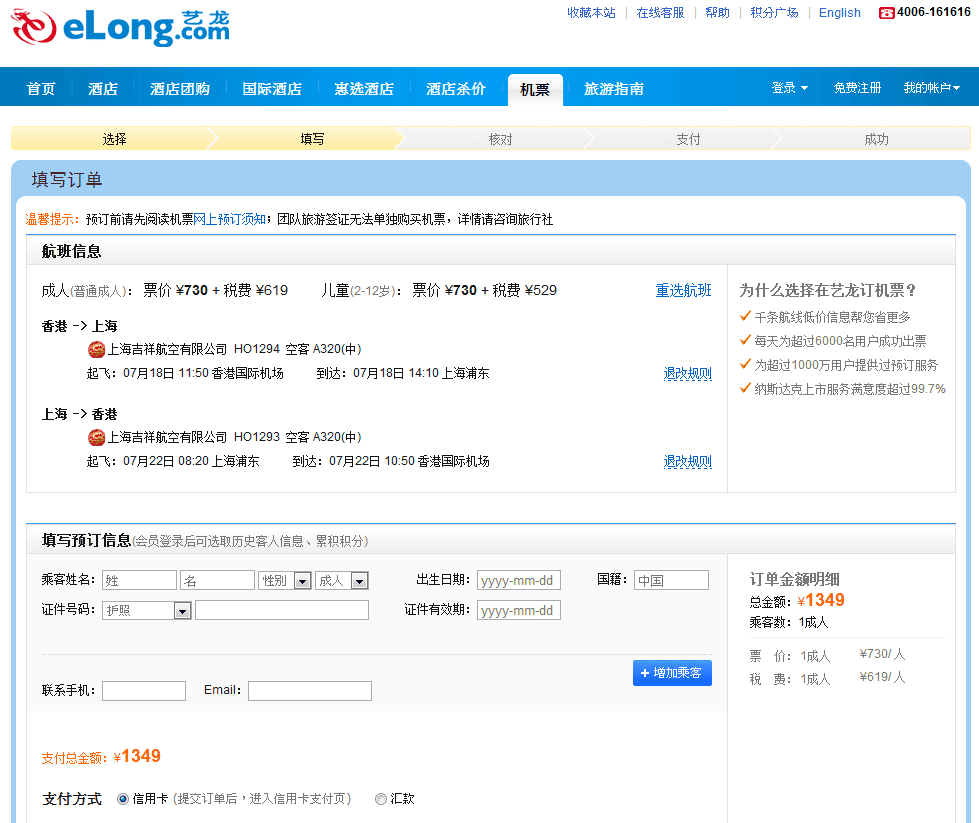Click the 出生日期 date input field
The width and height of the screenshot is (979, 823).
tap(518, 580)
